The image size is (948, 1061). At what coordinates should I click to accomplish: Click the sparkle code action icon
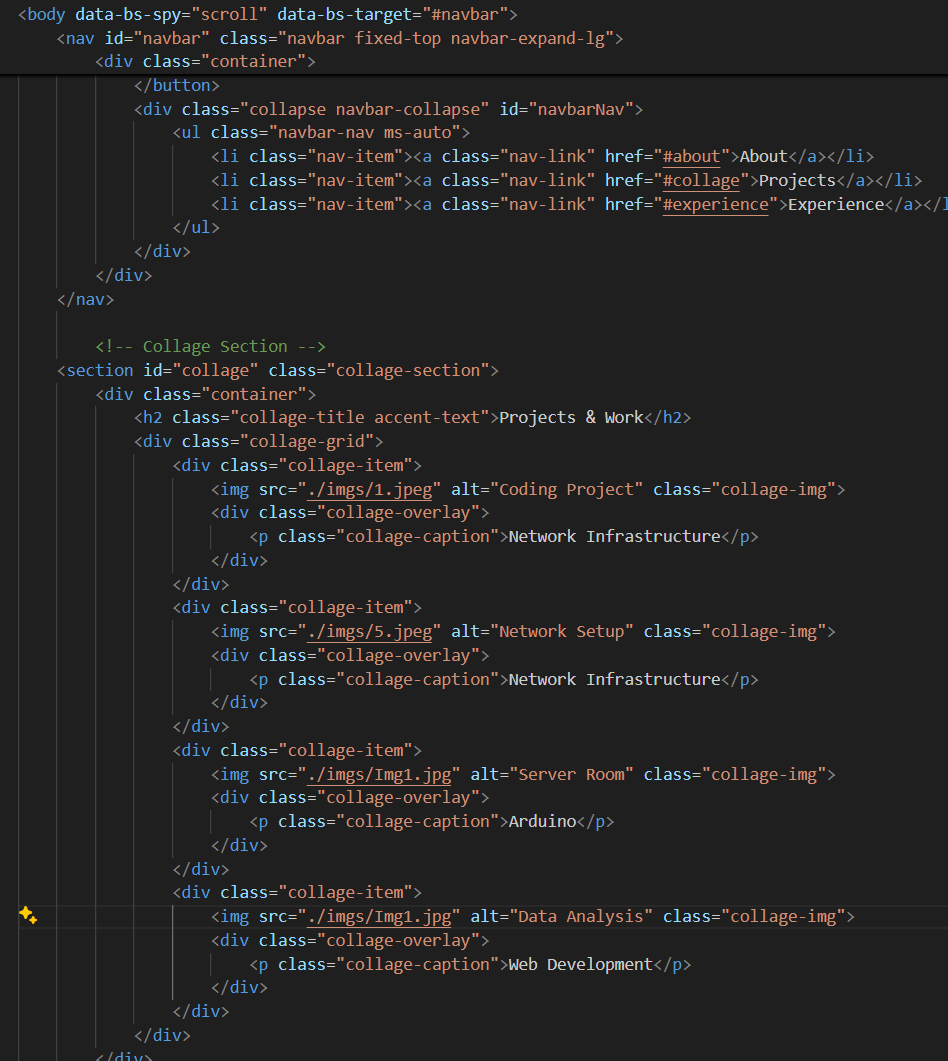(28, 915)
